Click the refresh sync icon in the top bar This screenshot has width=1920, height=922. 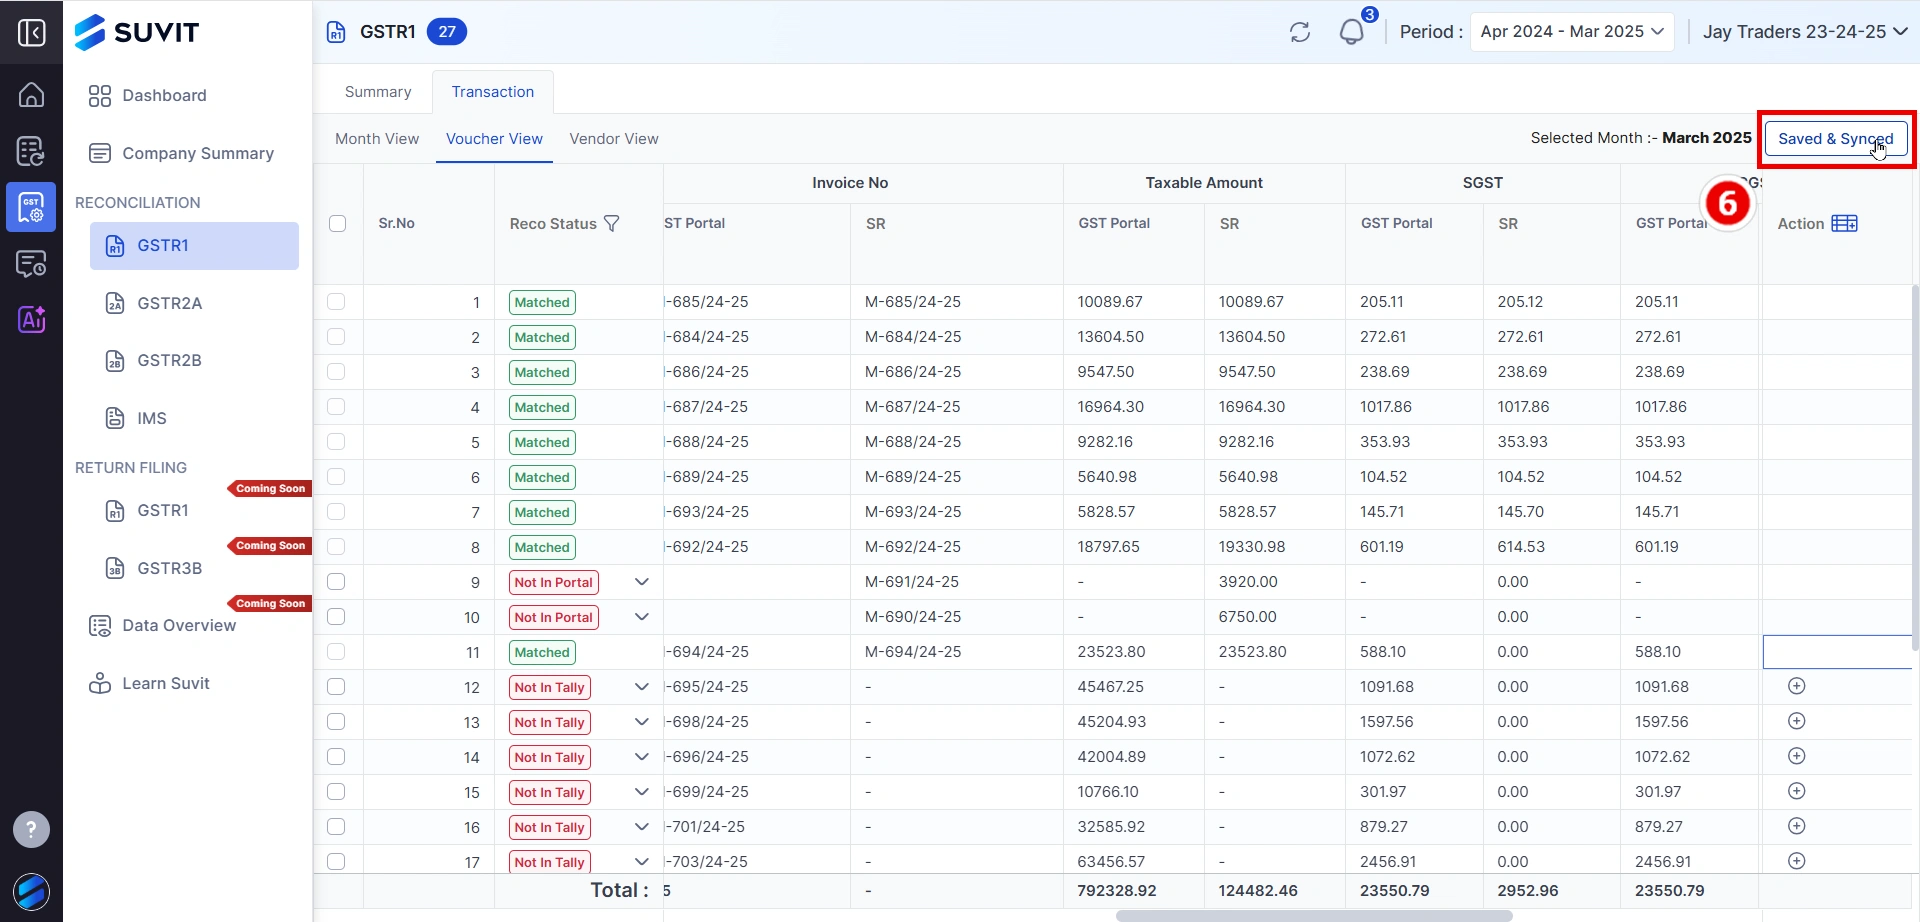click(x=1300, y=32)
